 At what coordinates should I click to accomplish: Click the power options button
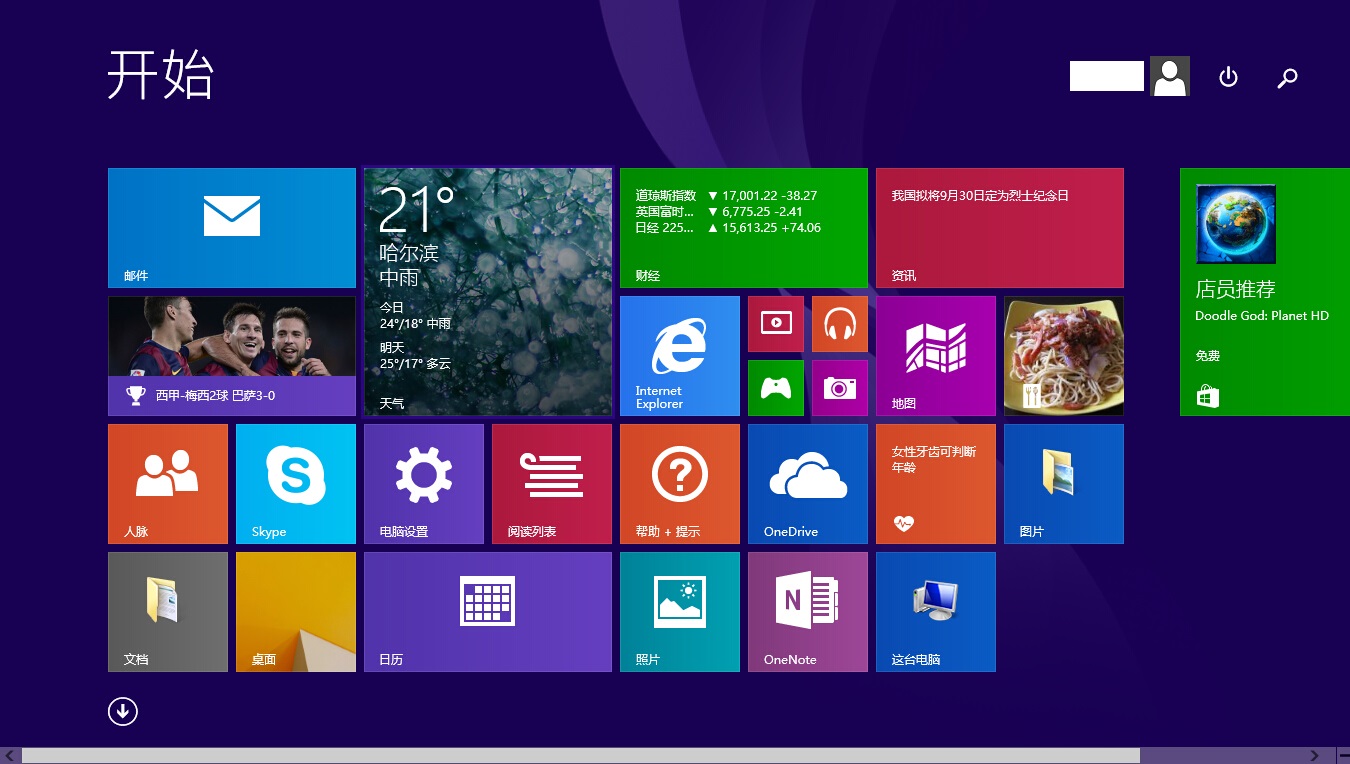pos(1229,77)
